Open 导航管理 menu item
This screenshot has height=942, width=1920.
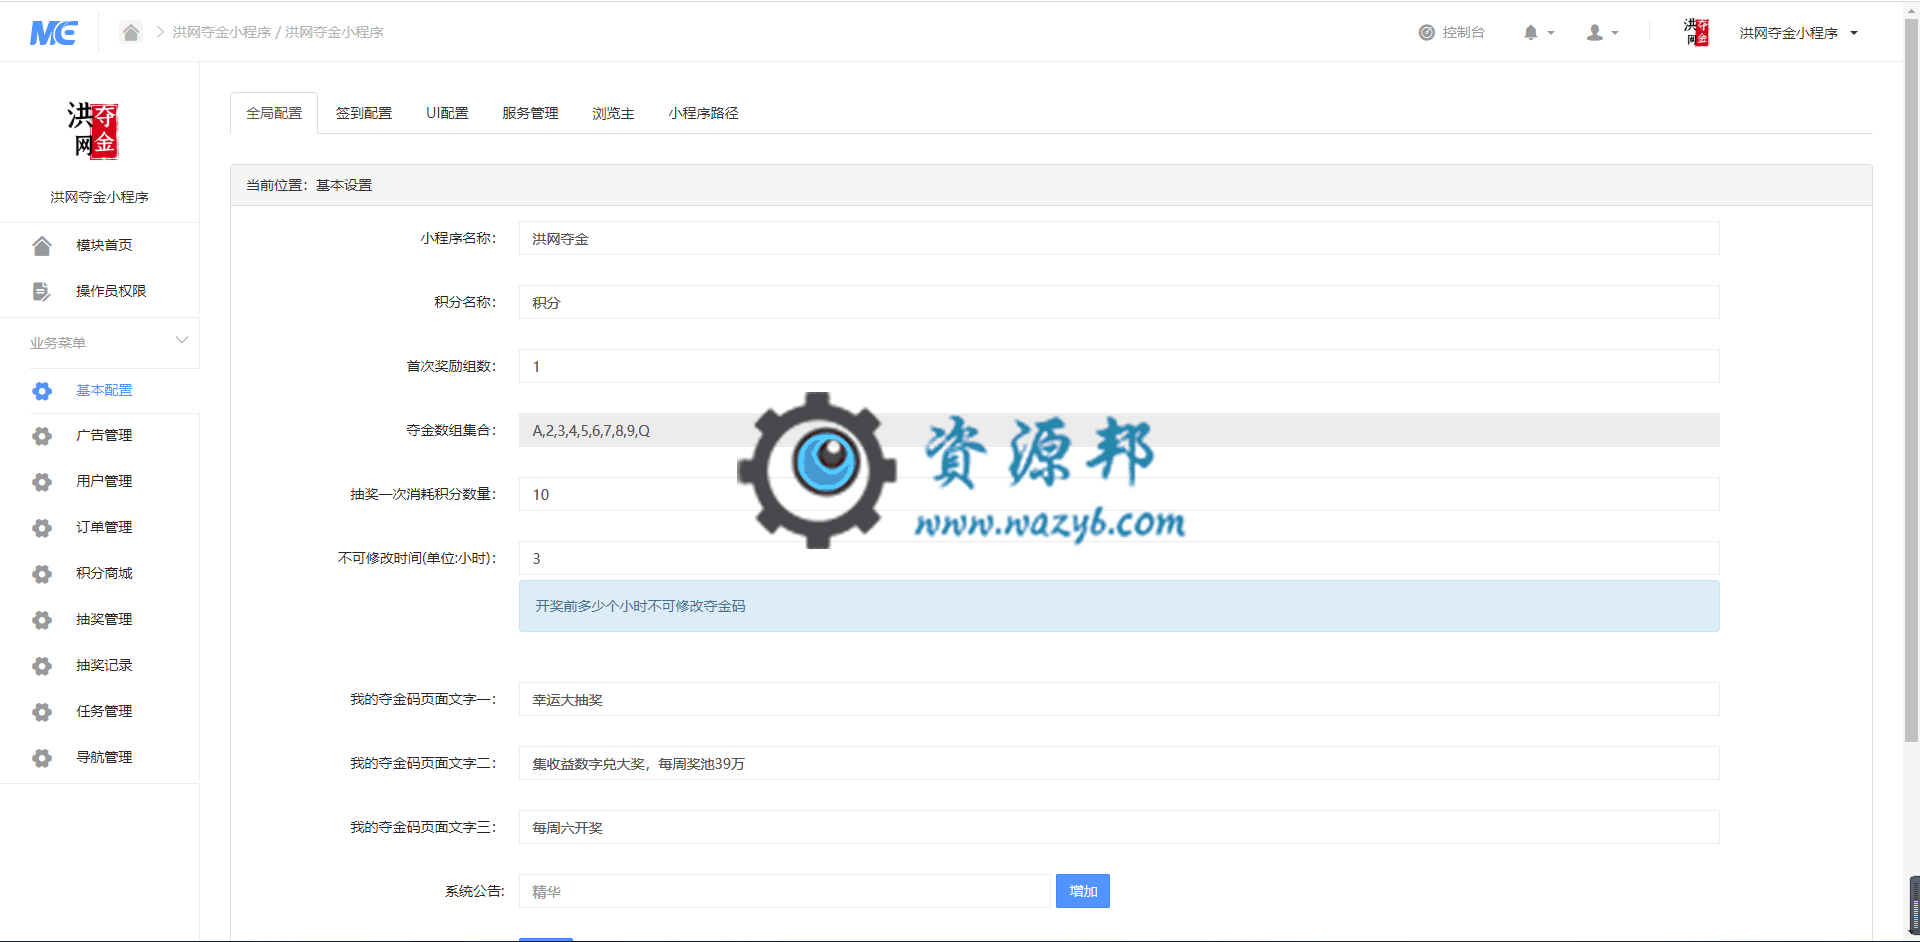click(104, 757)
